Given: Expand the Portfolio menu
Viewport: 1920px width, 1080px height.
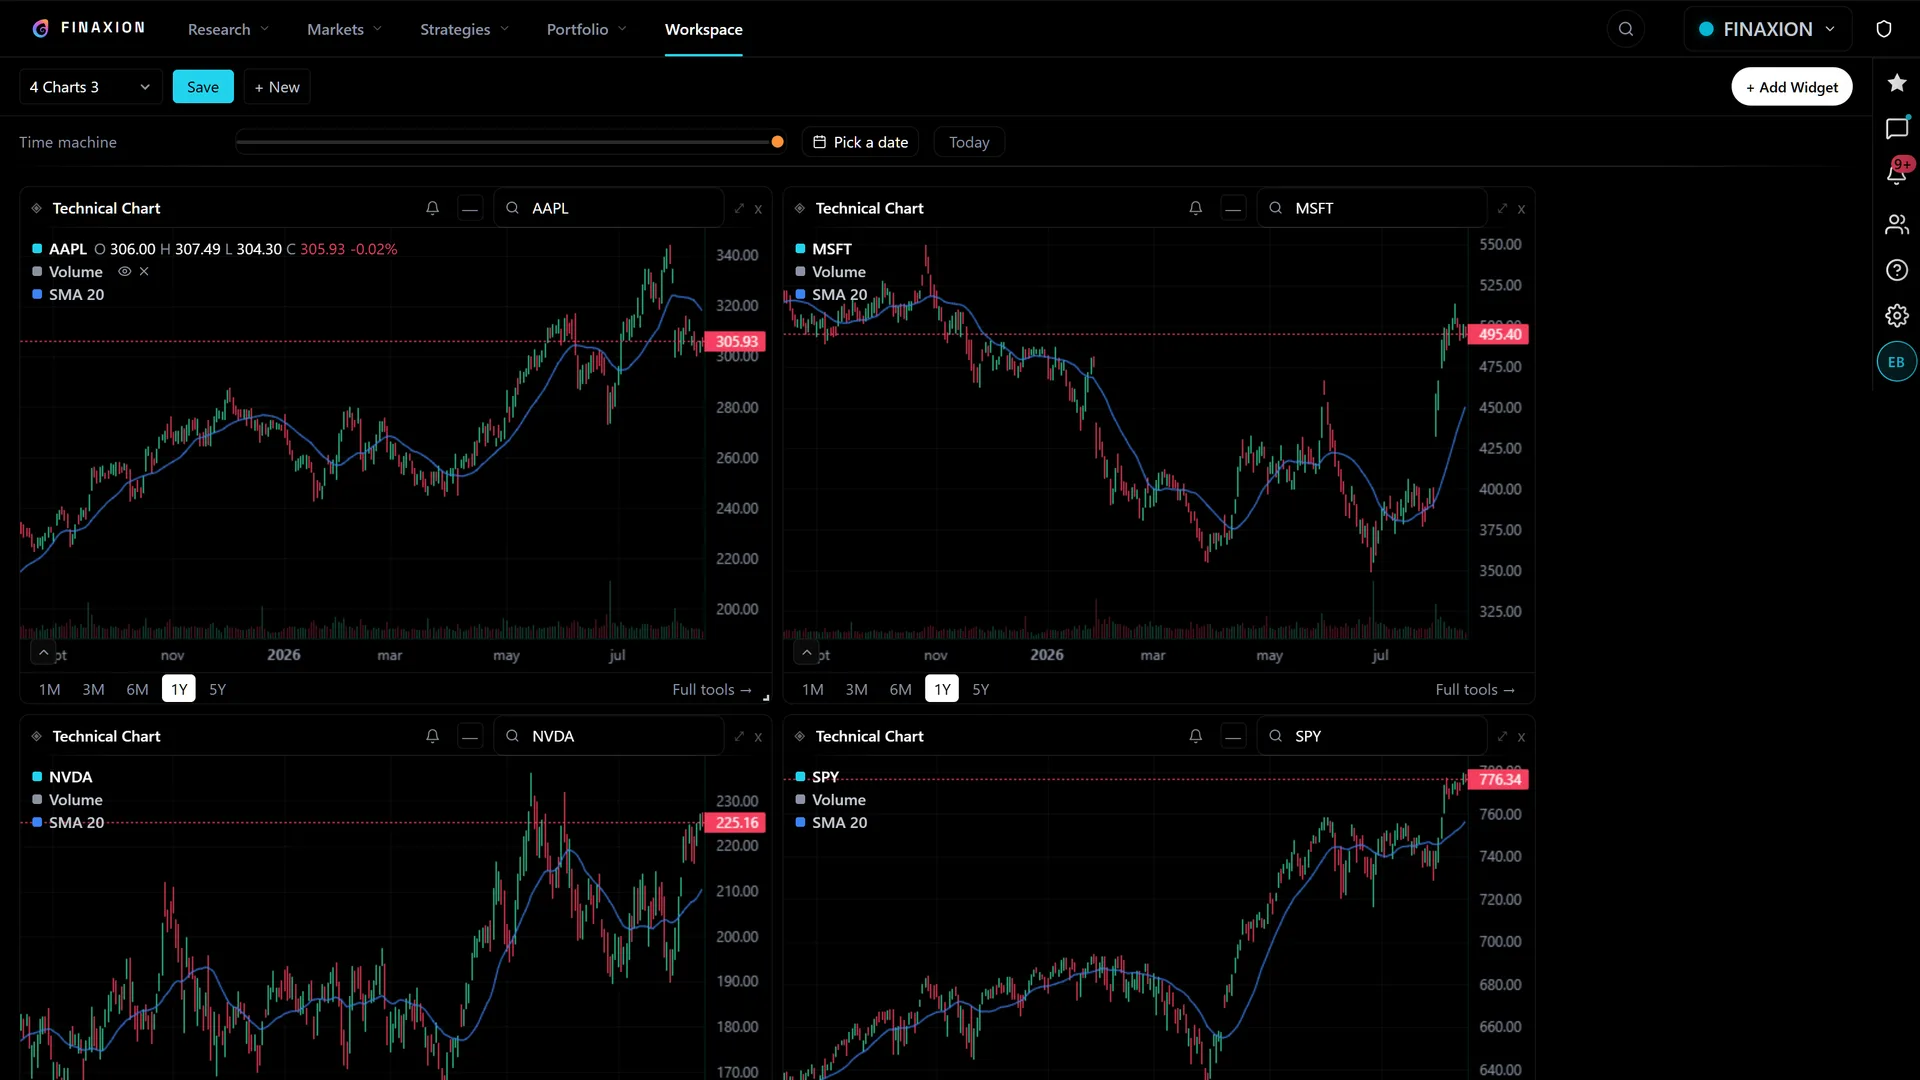Looking at the screenshot, I should click(x=586, y=29).
